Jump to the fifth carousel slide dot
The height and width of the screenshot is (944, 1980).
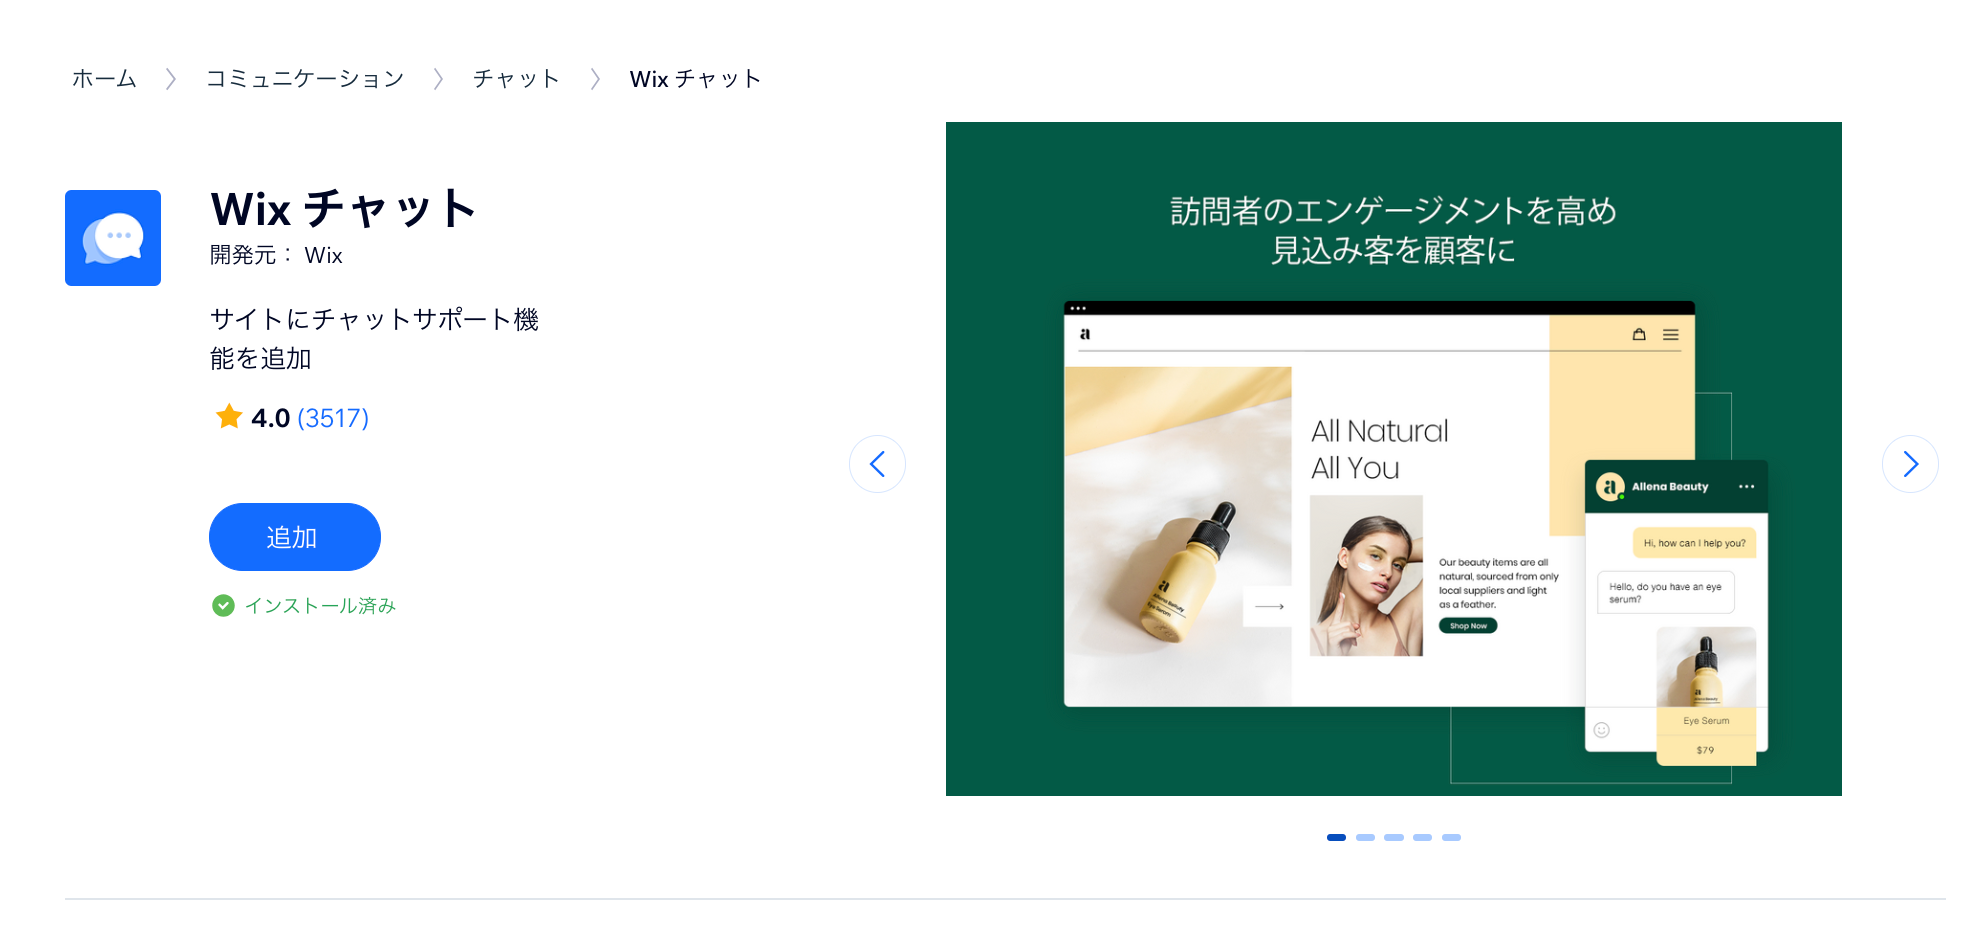tap(1451, 837)
